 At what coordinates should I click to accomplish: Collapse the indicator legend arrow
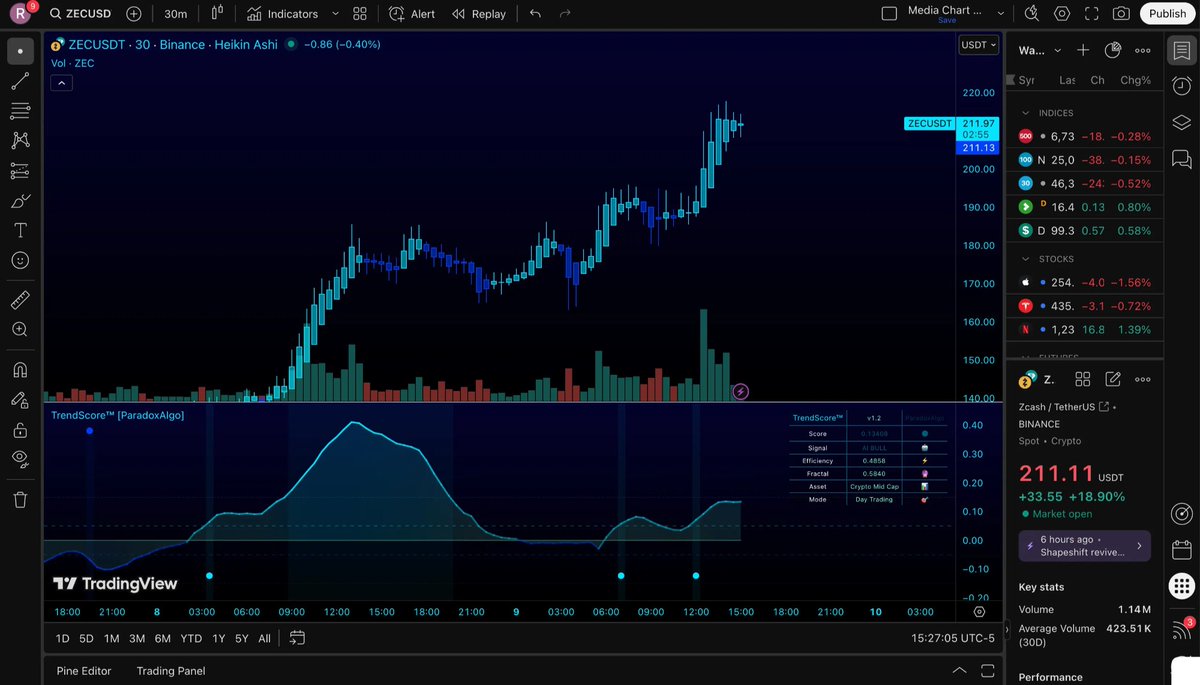pos(61,83)
